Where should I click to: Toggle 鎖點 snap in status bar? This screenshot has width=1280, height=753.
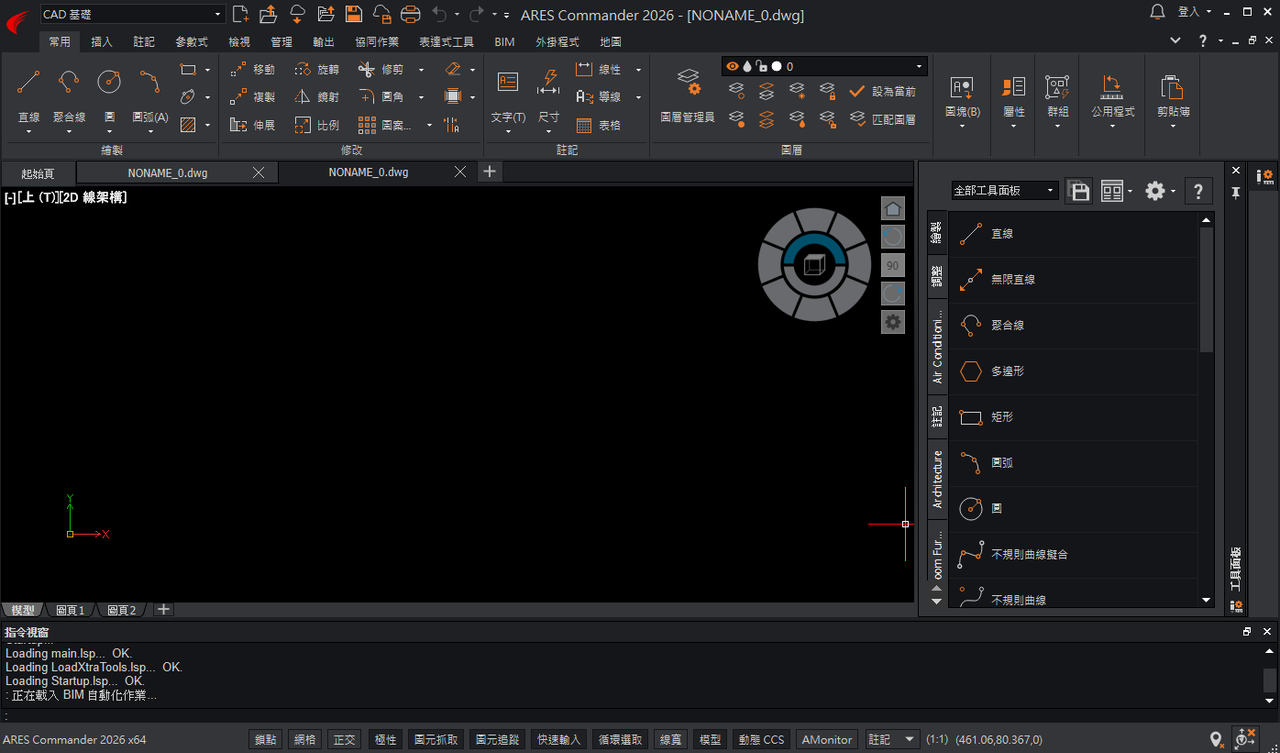tap(266, 740)
